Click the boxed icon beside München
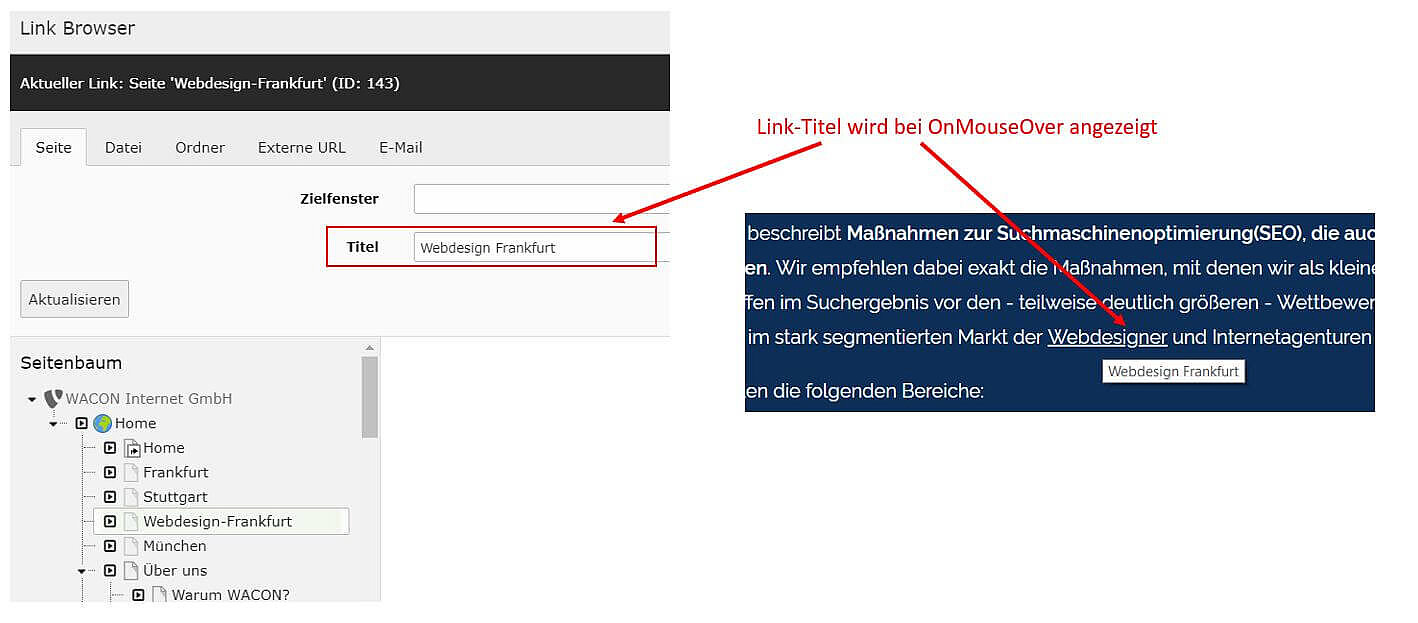Viewport: 1418px width, 623px height. tap(109, 546)
